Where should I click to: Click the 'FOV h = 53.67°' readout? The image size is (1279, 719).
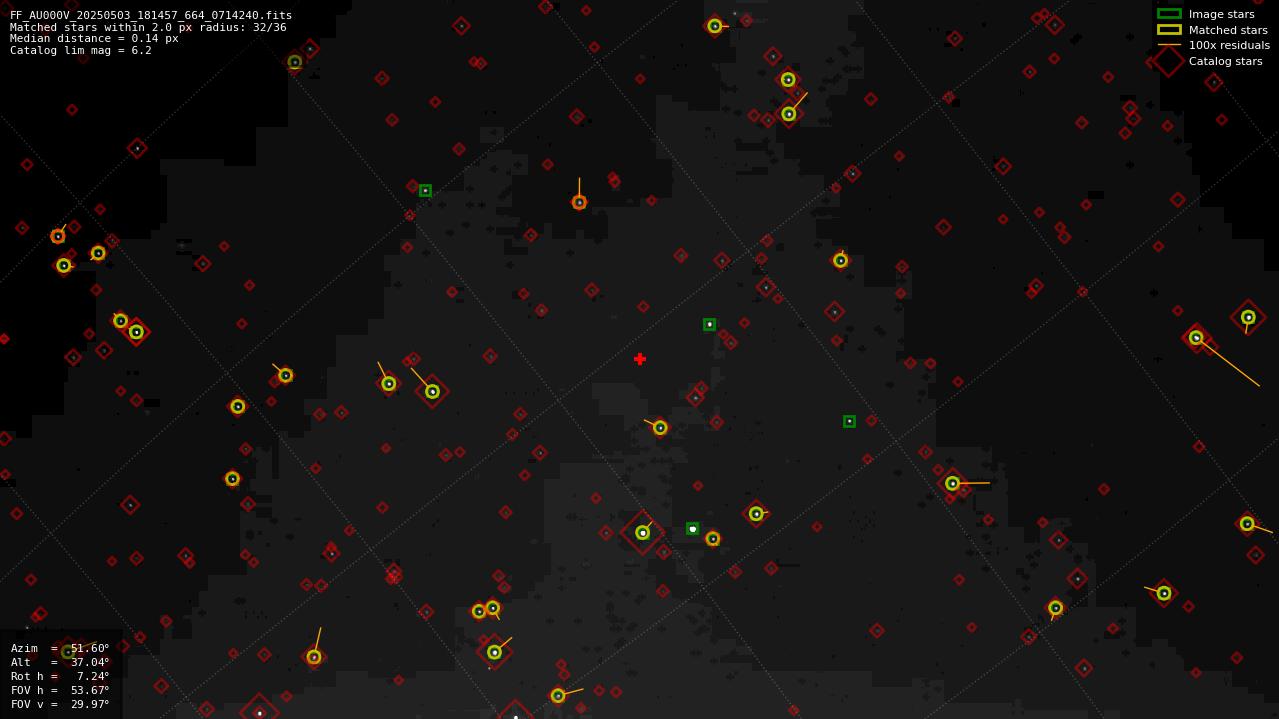[x=60, y=690]
